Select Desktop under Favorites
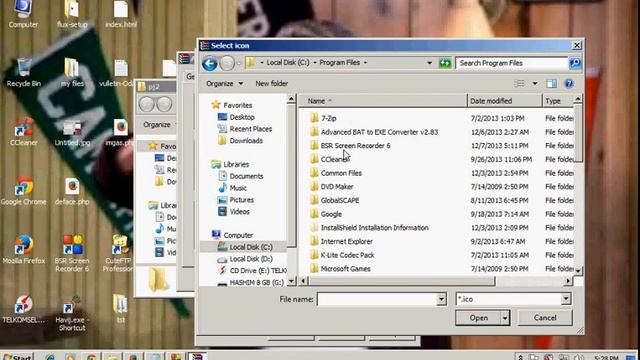 (242, 117)
